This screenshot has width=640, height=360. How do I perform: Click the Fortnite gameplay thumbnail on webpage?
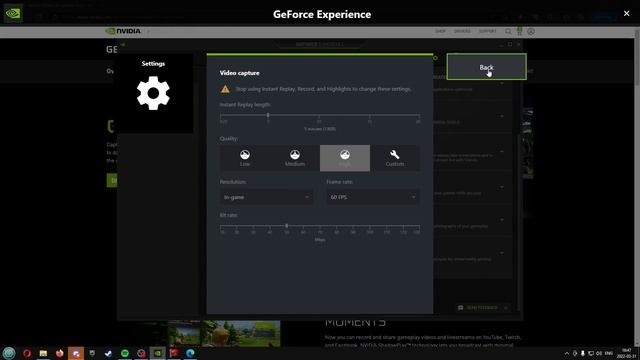pyautogui.click(x=241, y=333)
